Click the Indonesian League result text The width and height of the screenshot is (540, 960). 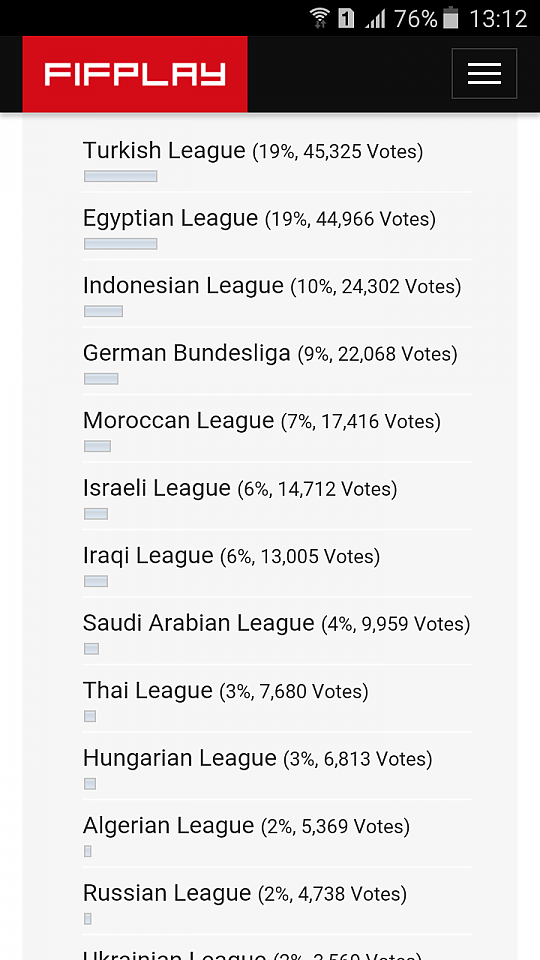tap(272, 286)
